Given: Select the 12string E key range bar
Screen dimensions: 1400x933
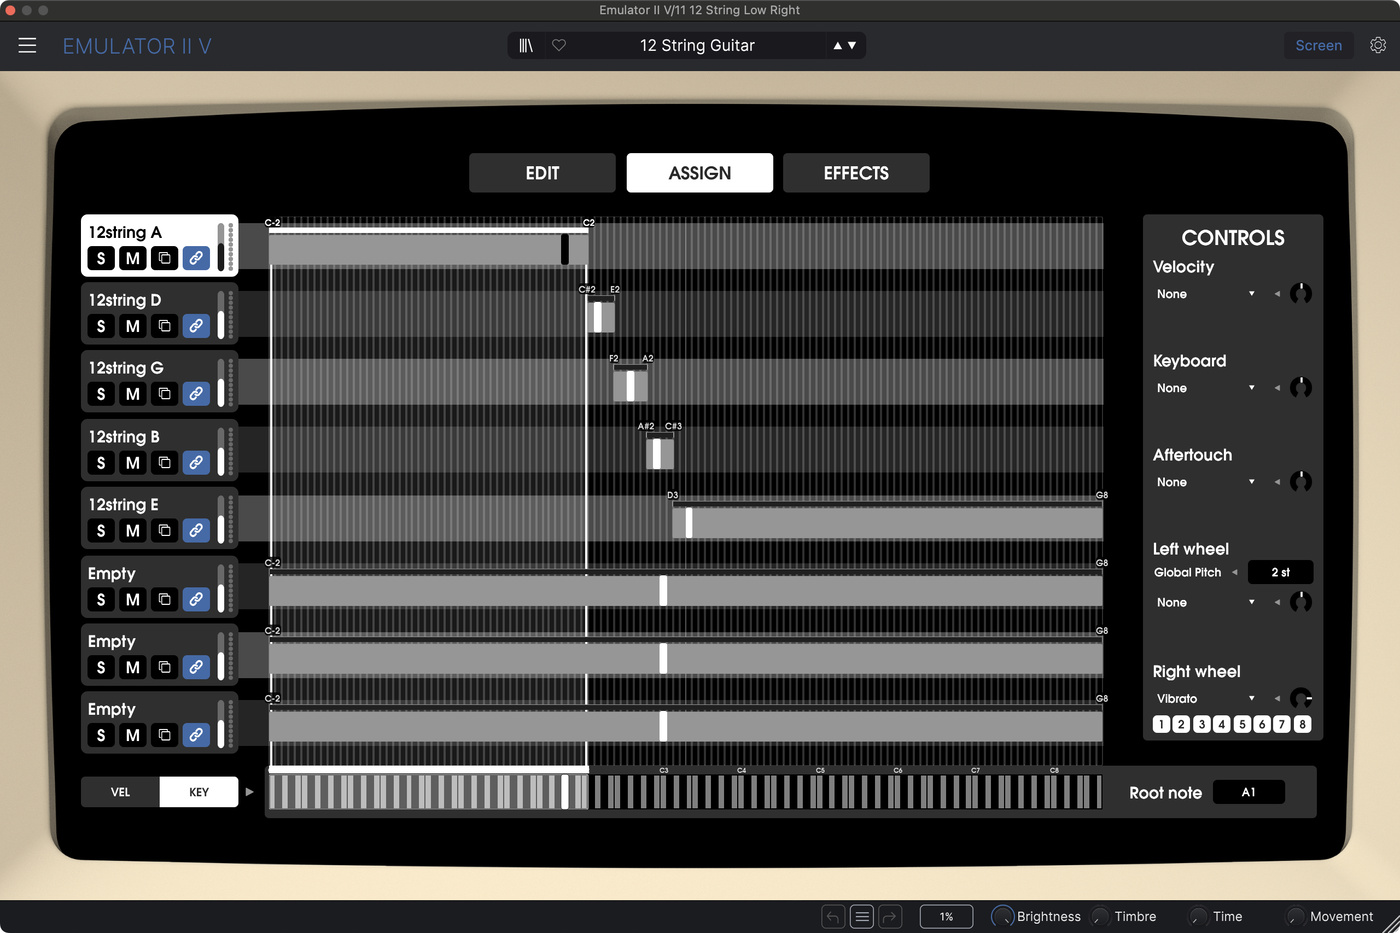Looking at the screenshot, I should point(888,522).
